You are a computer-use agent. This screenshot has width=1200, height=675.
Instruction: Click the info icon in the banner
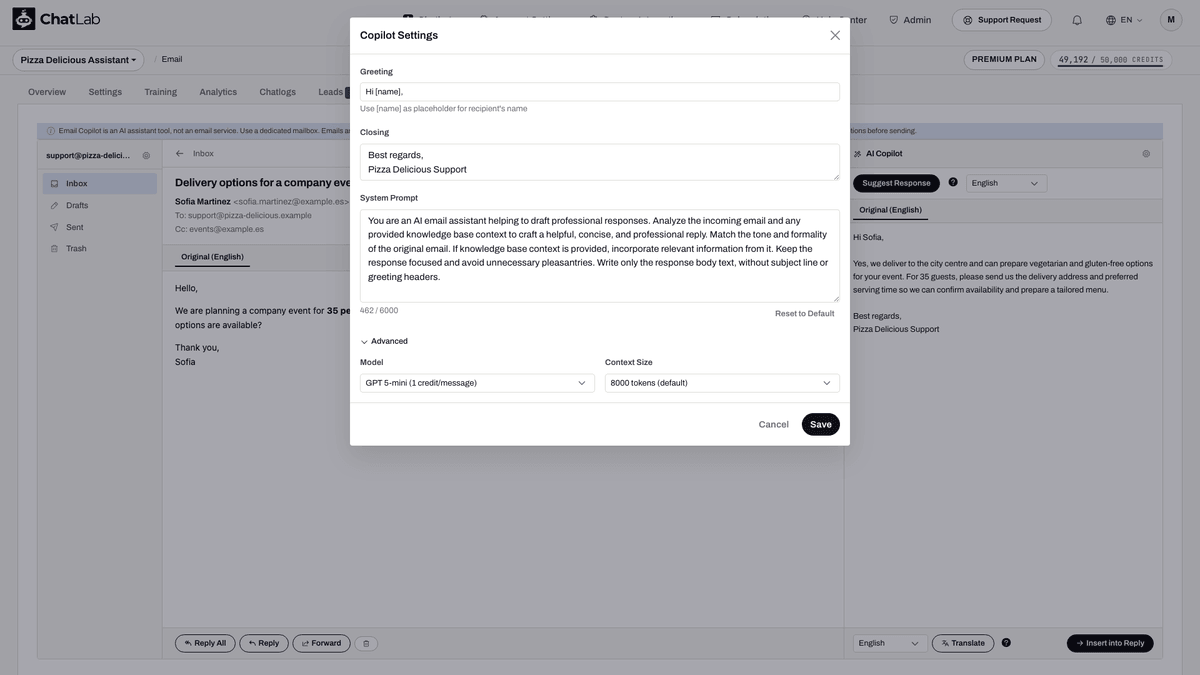[x=51, y=131]
